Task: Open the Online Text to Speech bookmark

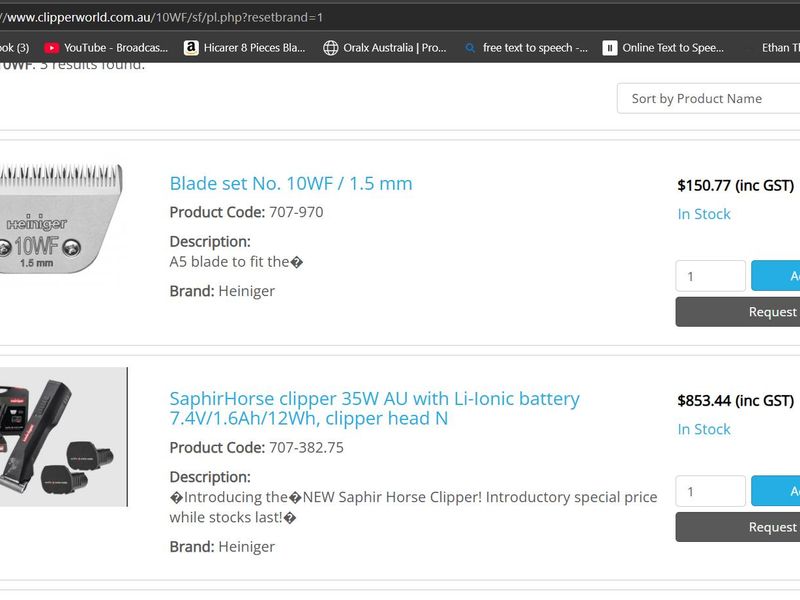Action: pos(610,47)
